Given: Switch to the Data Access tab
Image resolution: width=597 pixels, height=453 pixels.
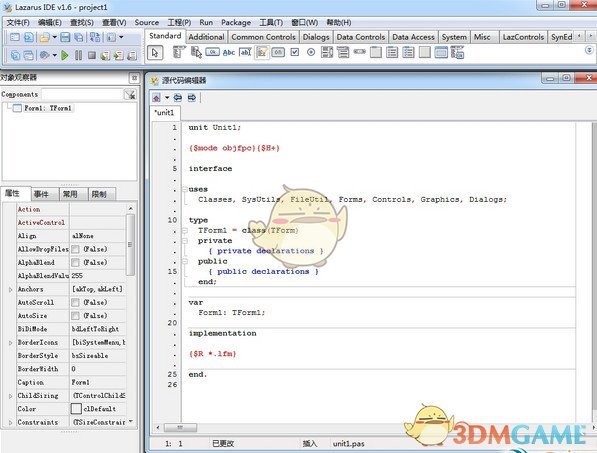Looking at the screenshot, I should 413,37.
